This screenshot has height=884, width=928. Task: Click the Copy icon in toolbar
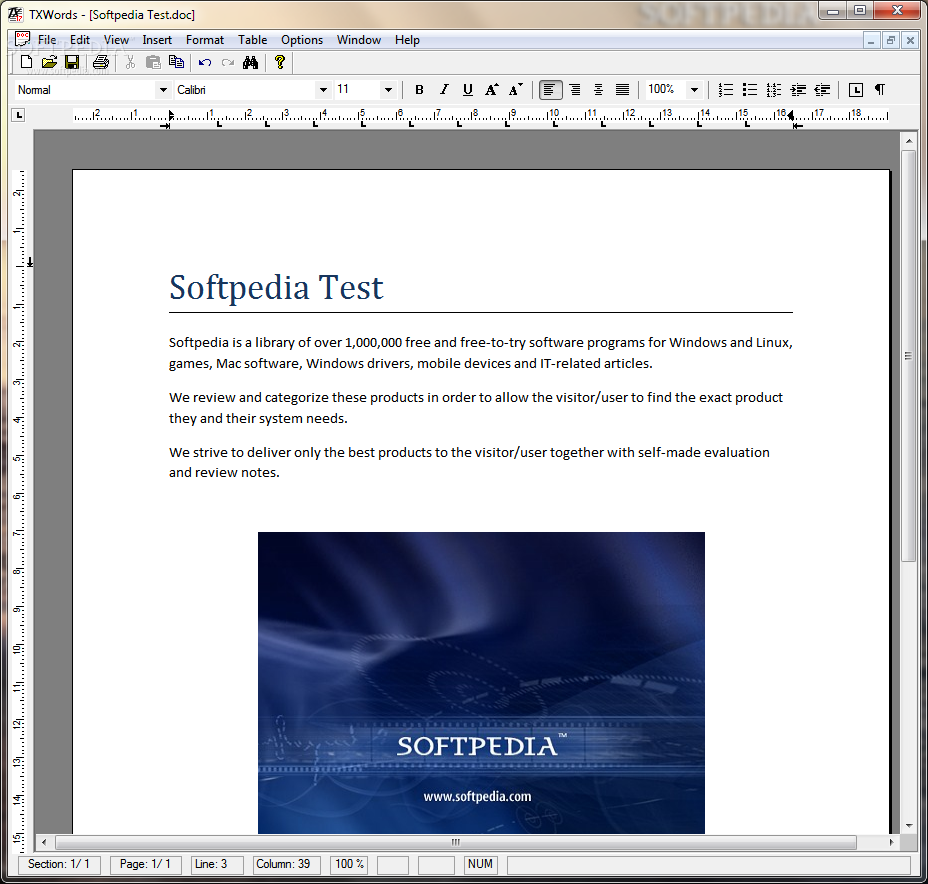tap(176, 62)
